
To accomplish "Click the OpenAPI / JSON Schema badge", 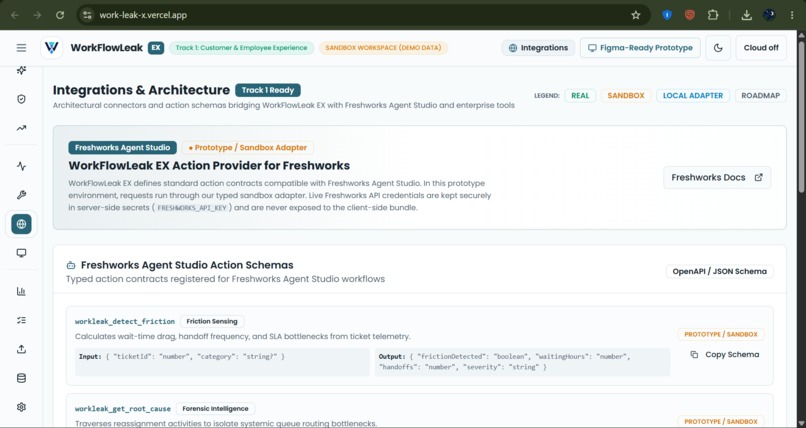I will point(720,271).
